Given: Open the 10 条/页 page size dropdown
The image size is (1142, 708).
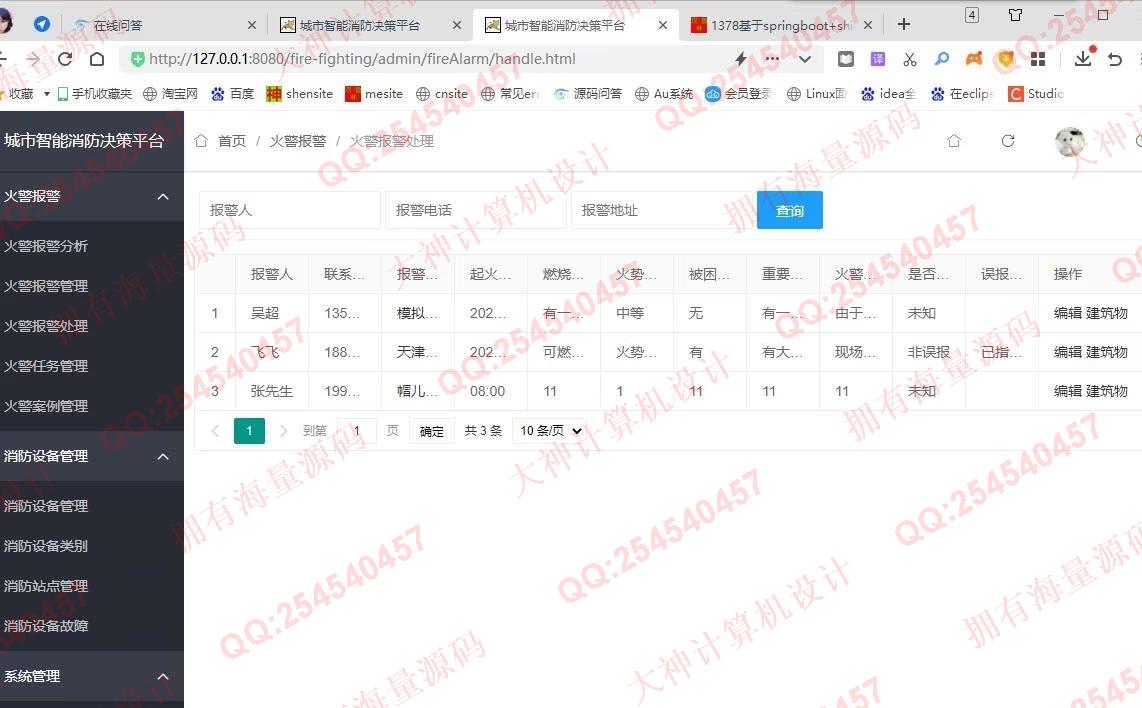Looking at the screenshot, I should point(550,431).
